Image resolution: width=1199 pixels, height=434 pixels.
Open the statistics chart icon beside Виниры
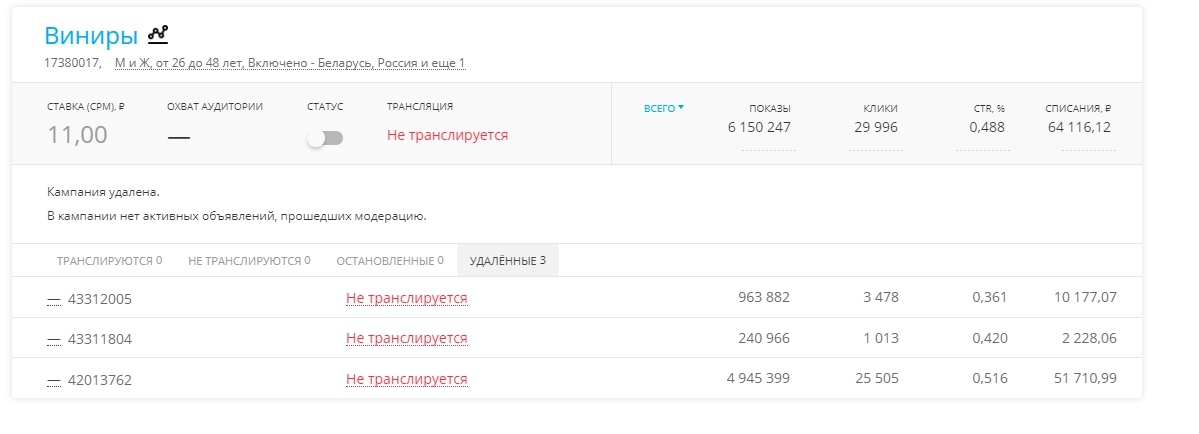coord(158,34)
